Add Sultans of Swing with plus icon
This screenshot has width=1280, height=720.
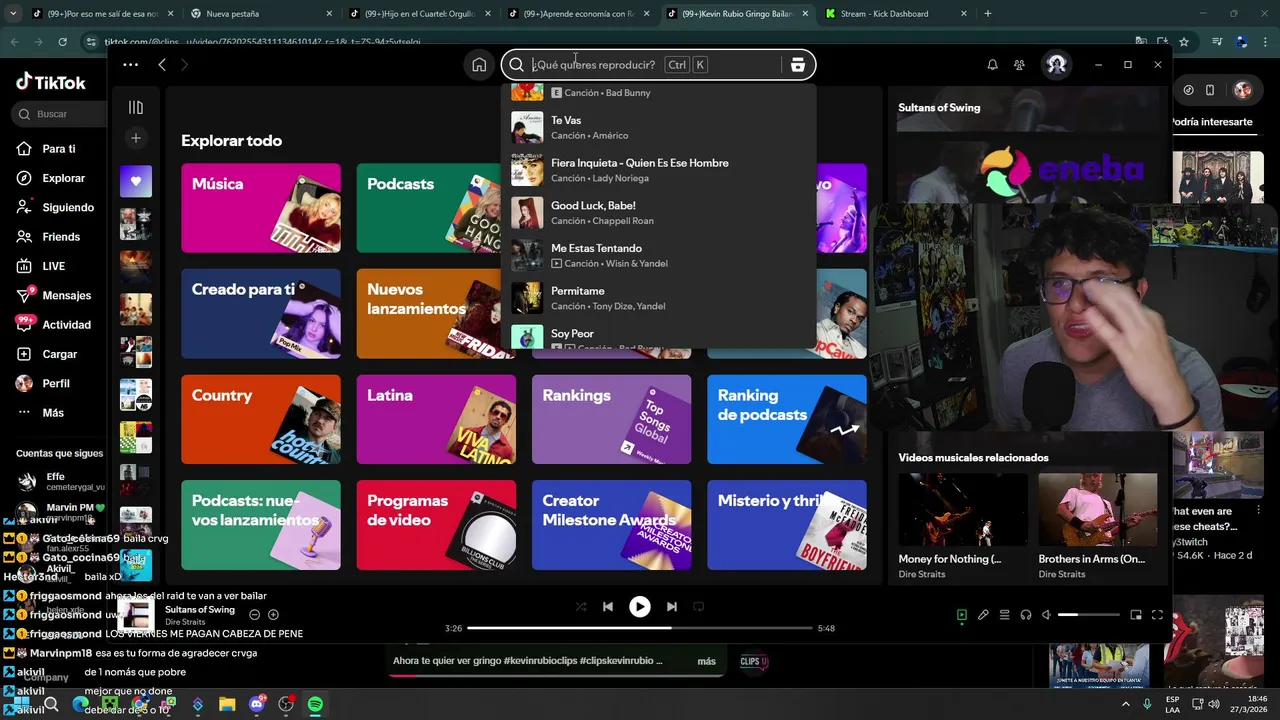coord(273,615)
